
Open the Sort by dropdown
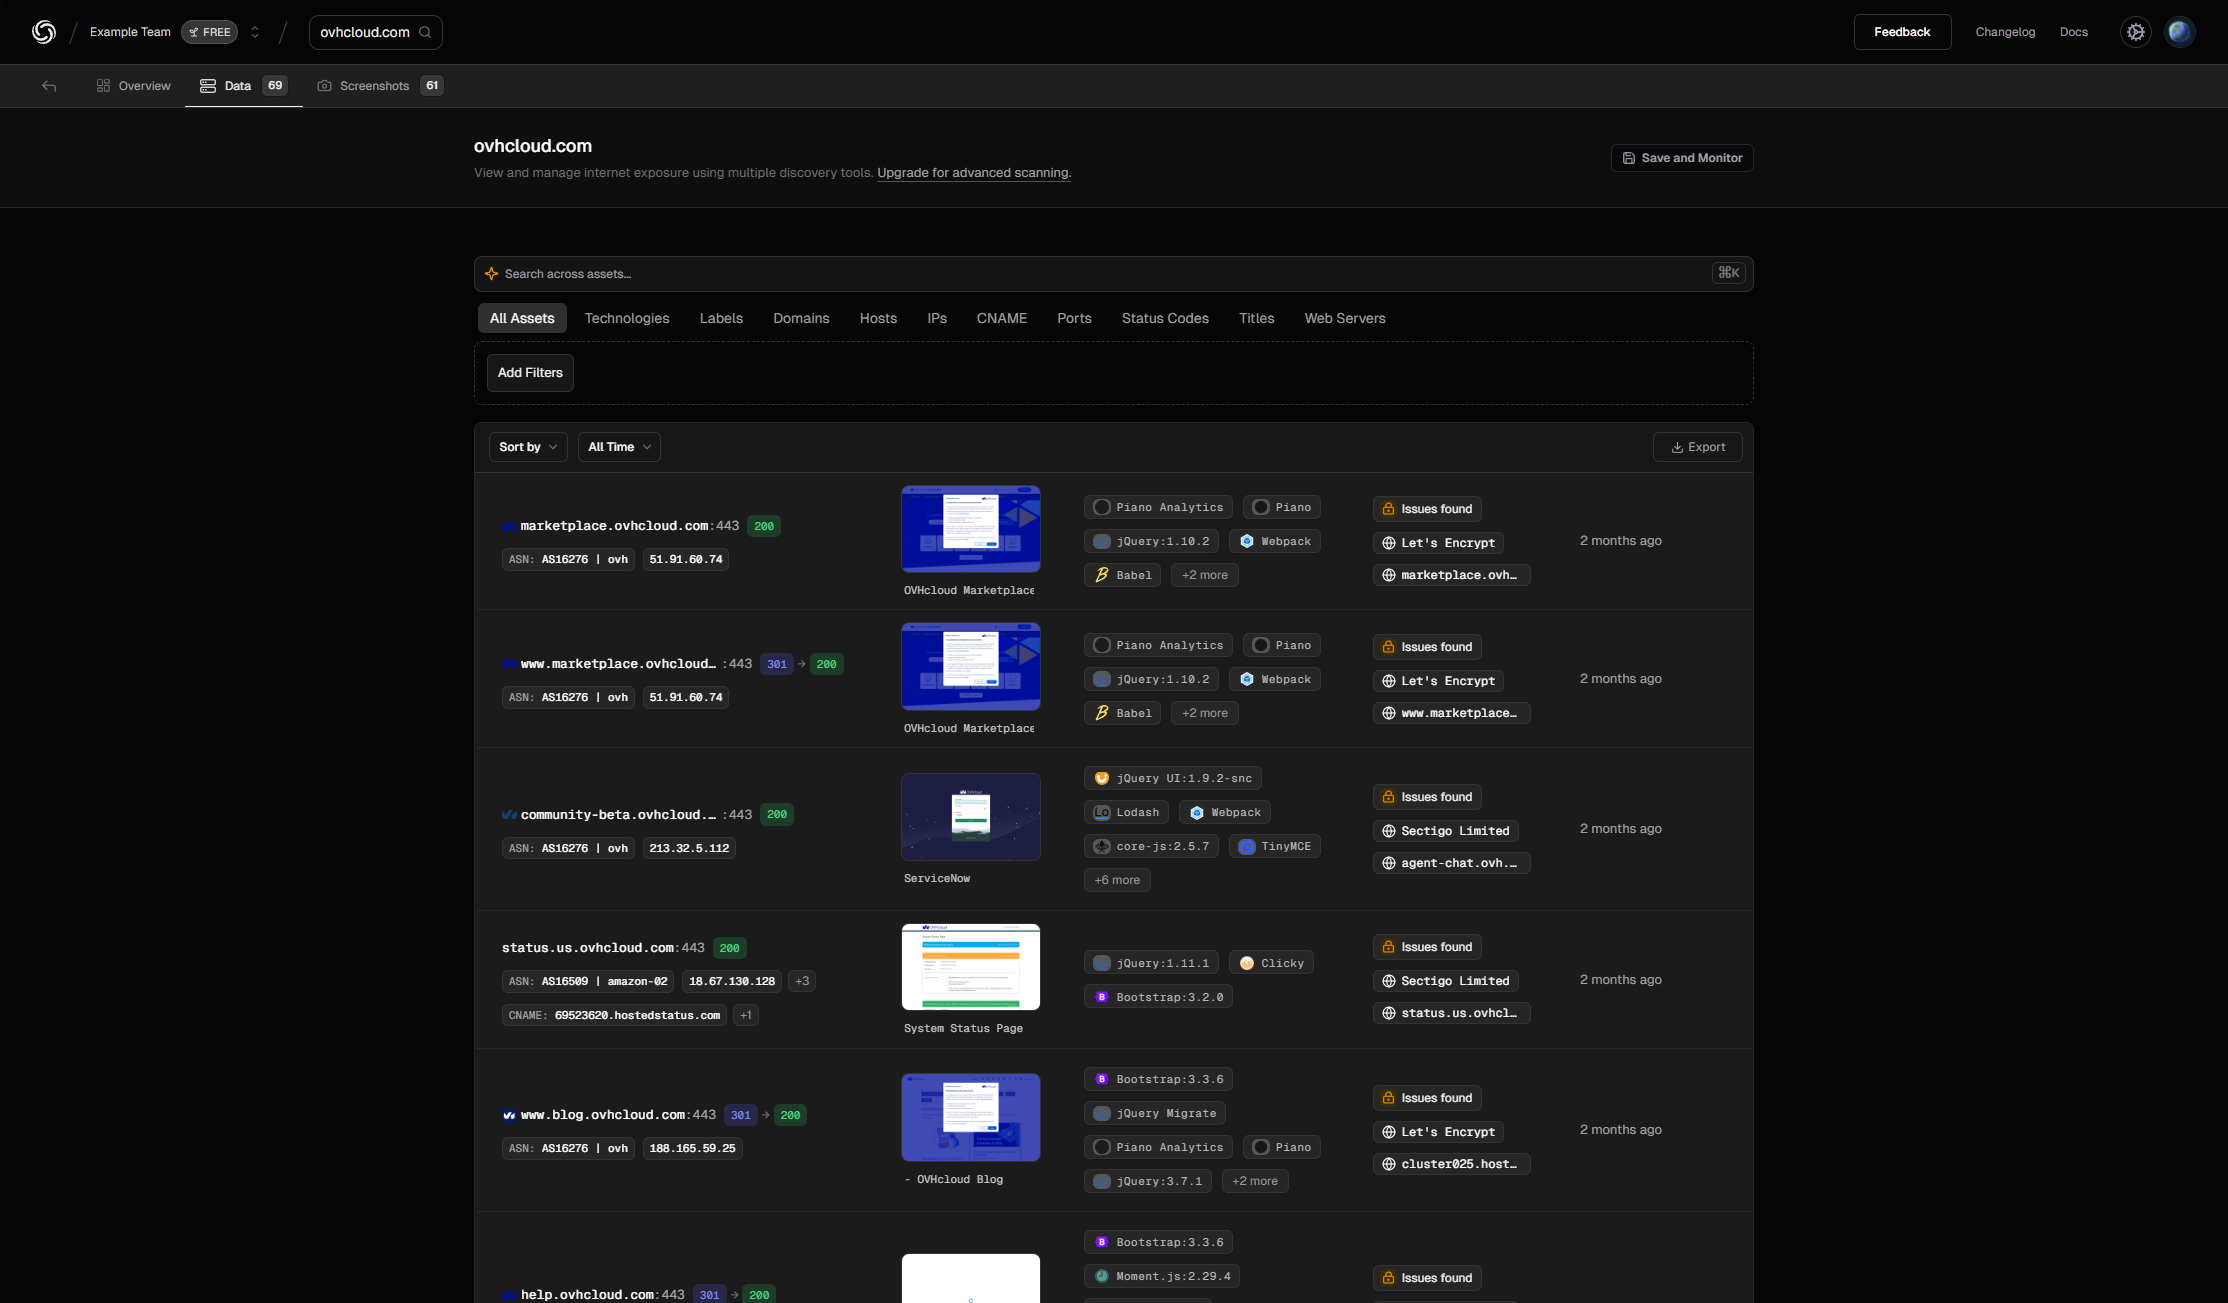528,447
